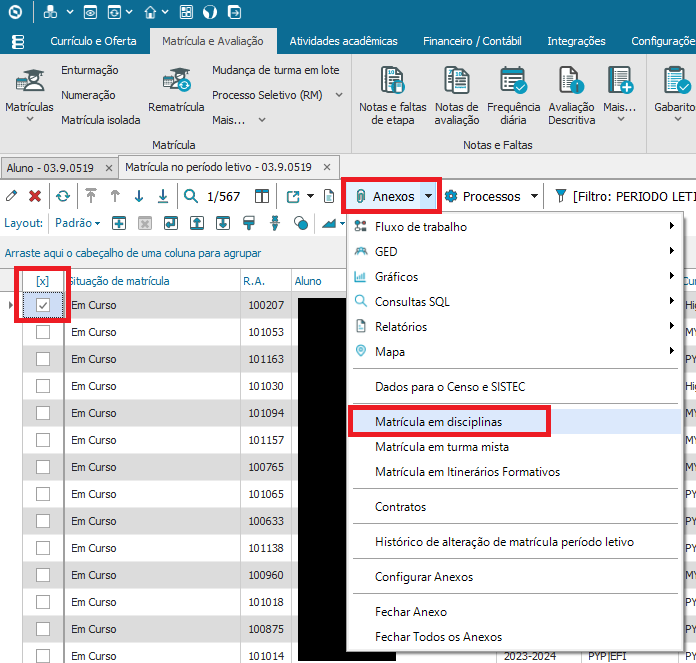Open Frequência diária
696x663 pixels.
click(514, 96)
